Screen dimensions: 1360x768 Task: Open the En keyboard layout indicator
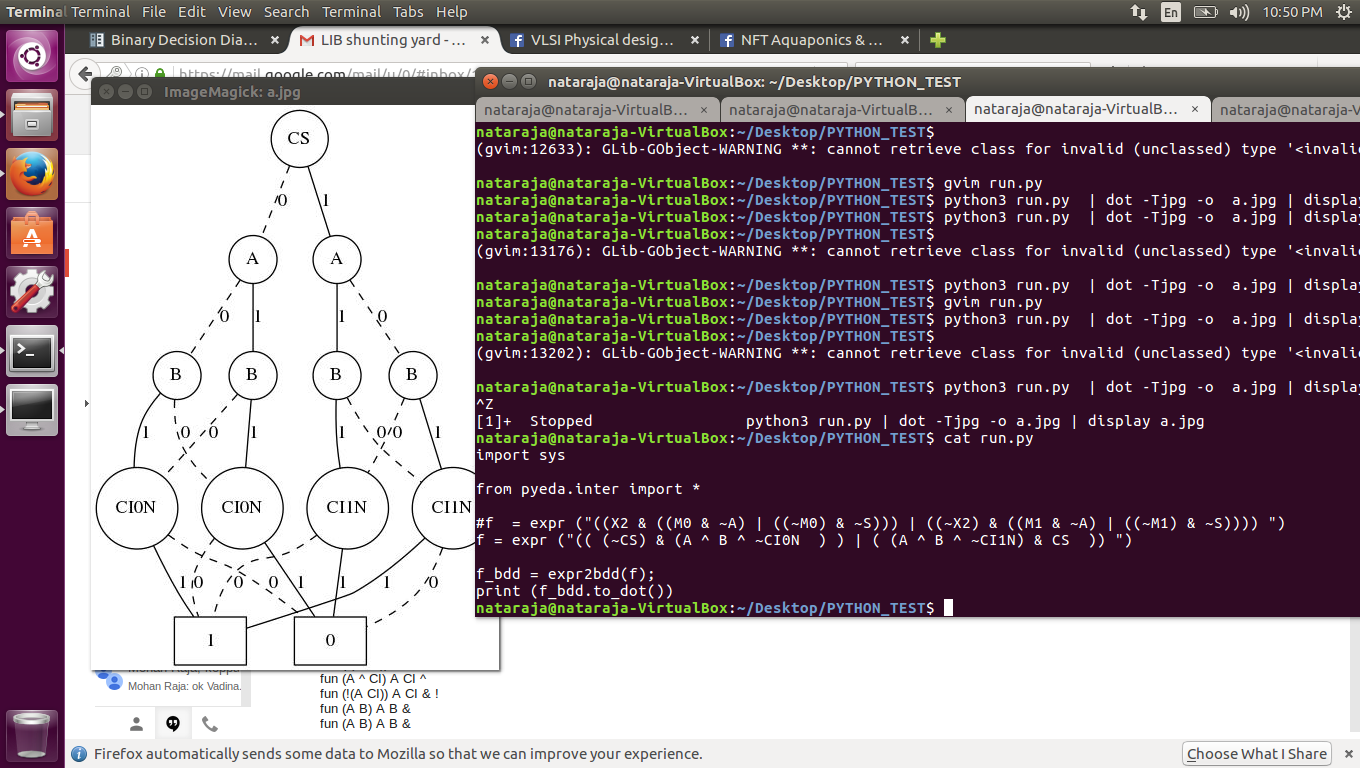tap(1171, 12)
